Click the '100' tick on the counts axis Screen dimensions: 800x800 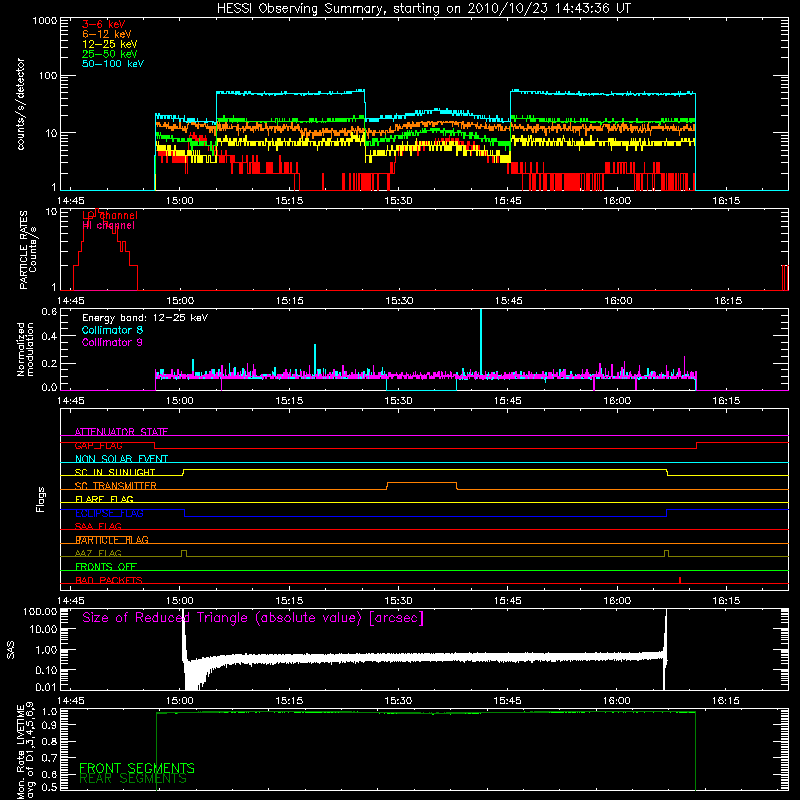47,76
